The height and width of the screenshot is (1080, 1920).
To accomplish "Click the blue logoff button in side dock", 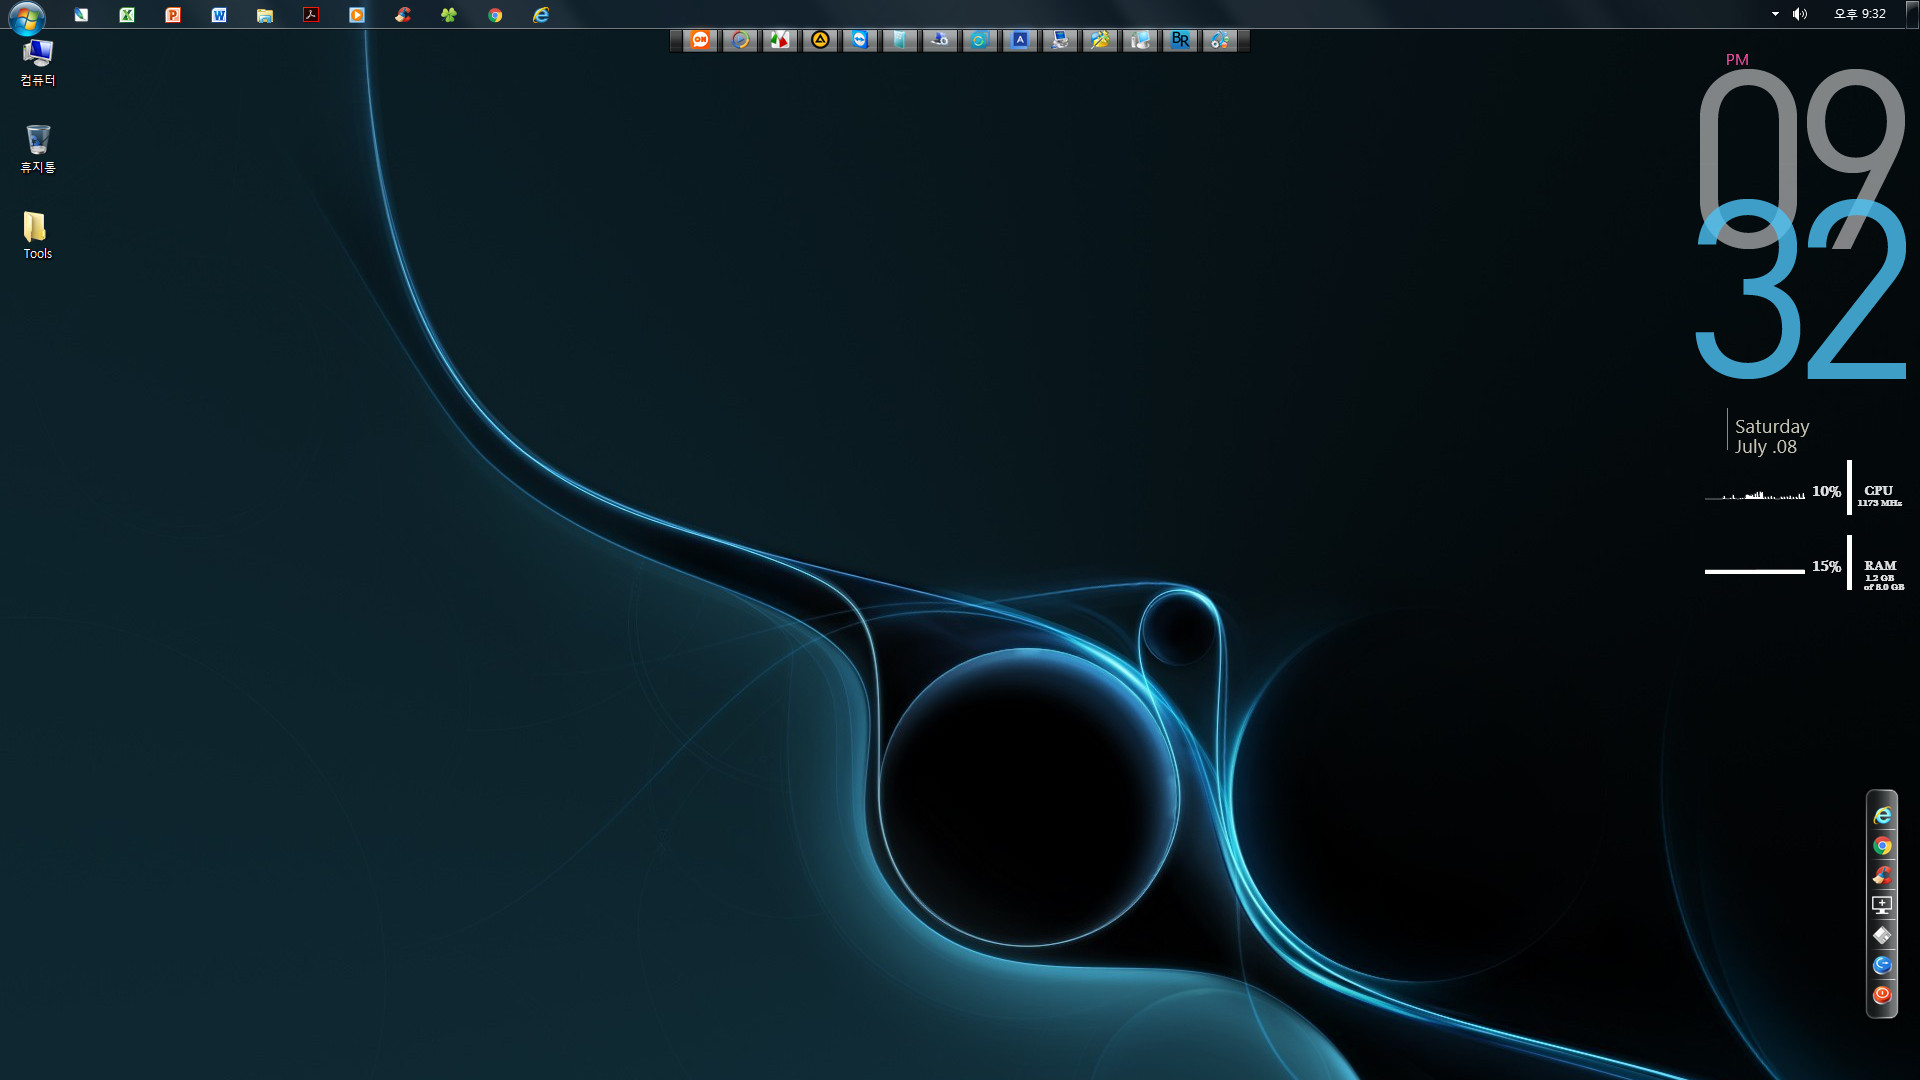I will click(1882, 965).
